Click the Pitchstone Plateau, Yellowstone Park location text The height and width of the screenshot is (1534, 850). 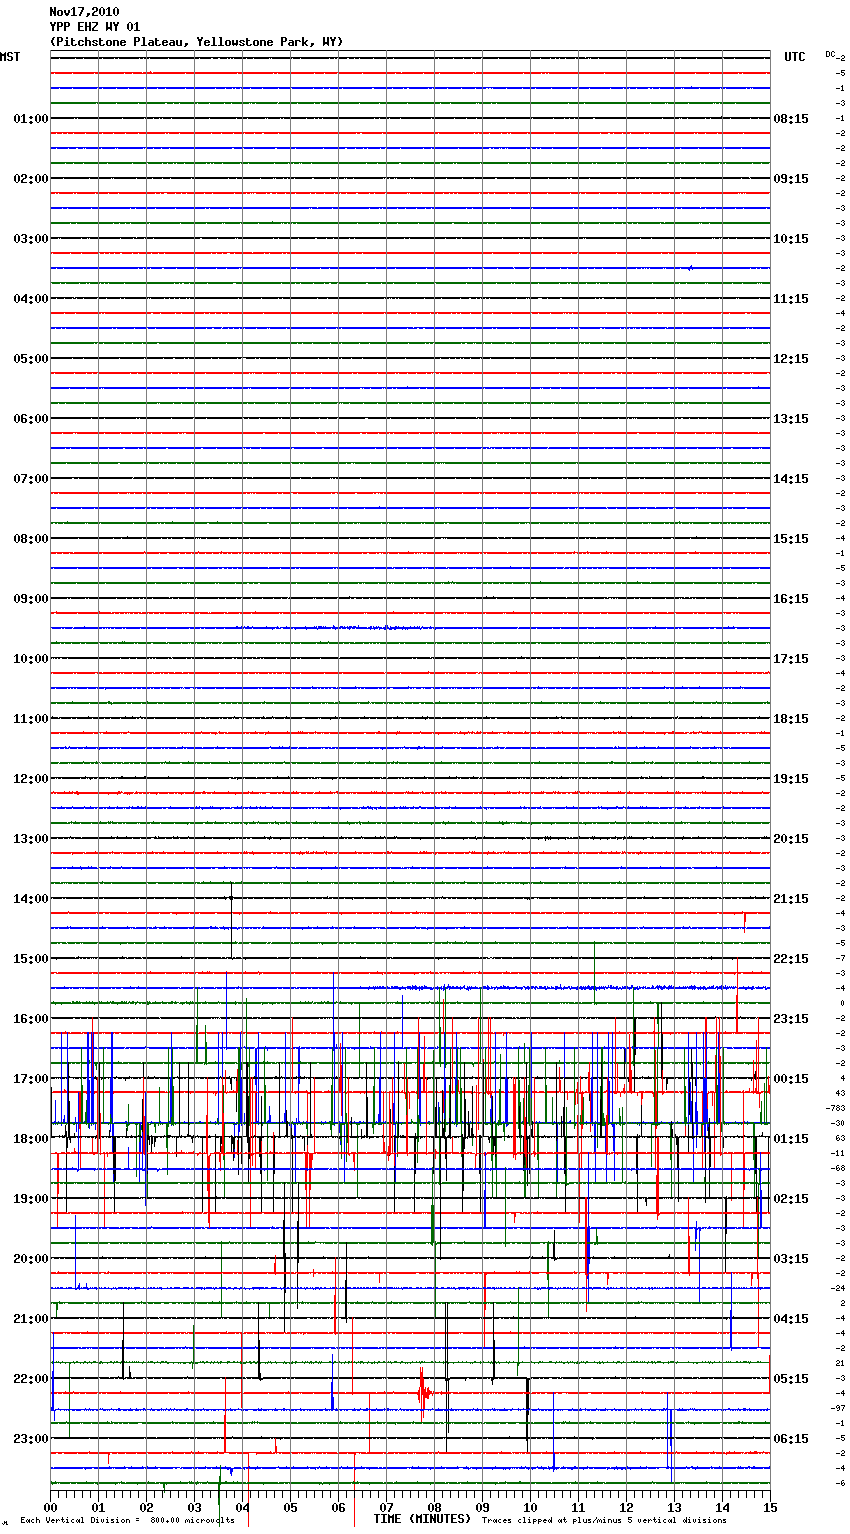click(196, 42)
